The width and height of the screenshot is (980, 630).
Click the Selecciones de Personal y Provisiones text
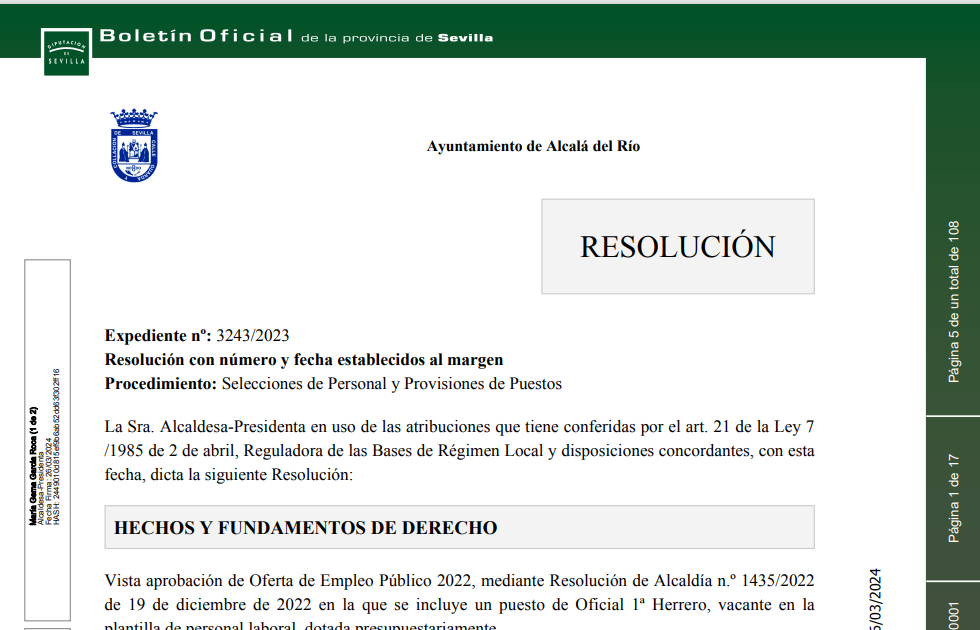pos(391,383)
